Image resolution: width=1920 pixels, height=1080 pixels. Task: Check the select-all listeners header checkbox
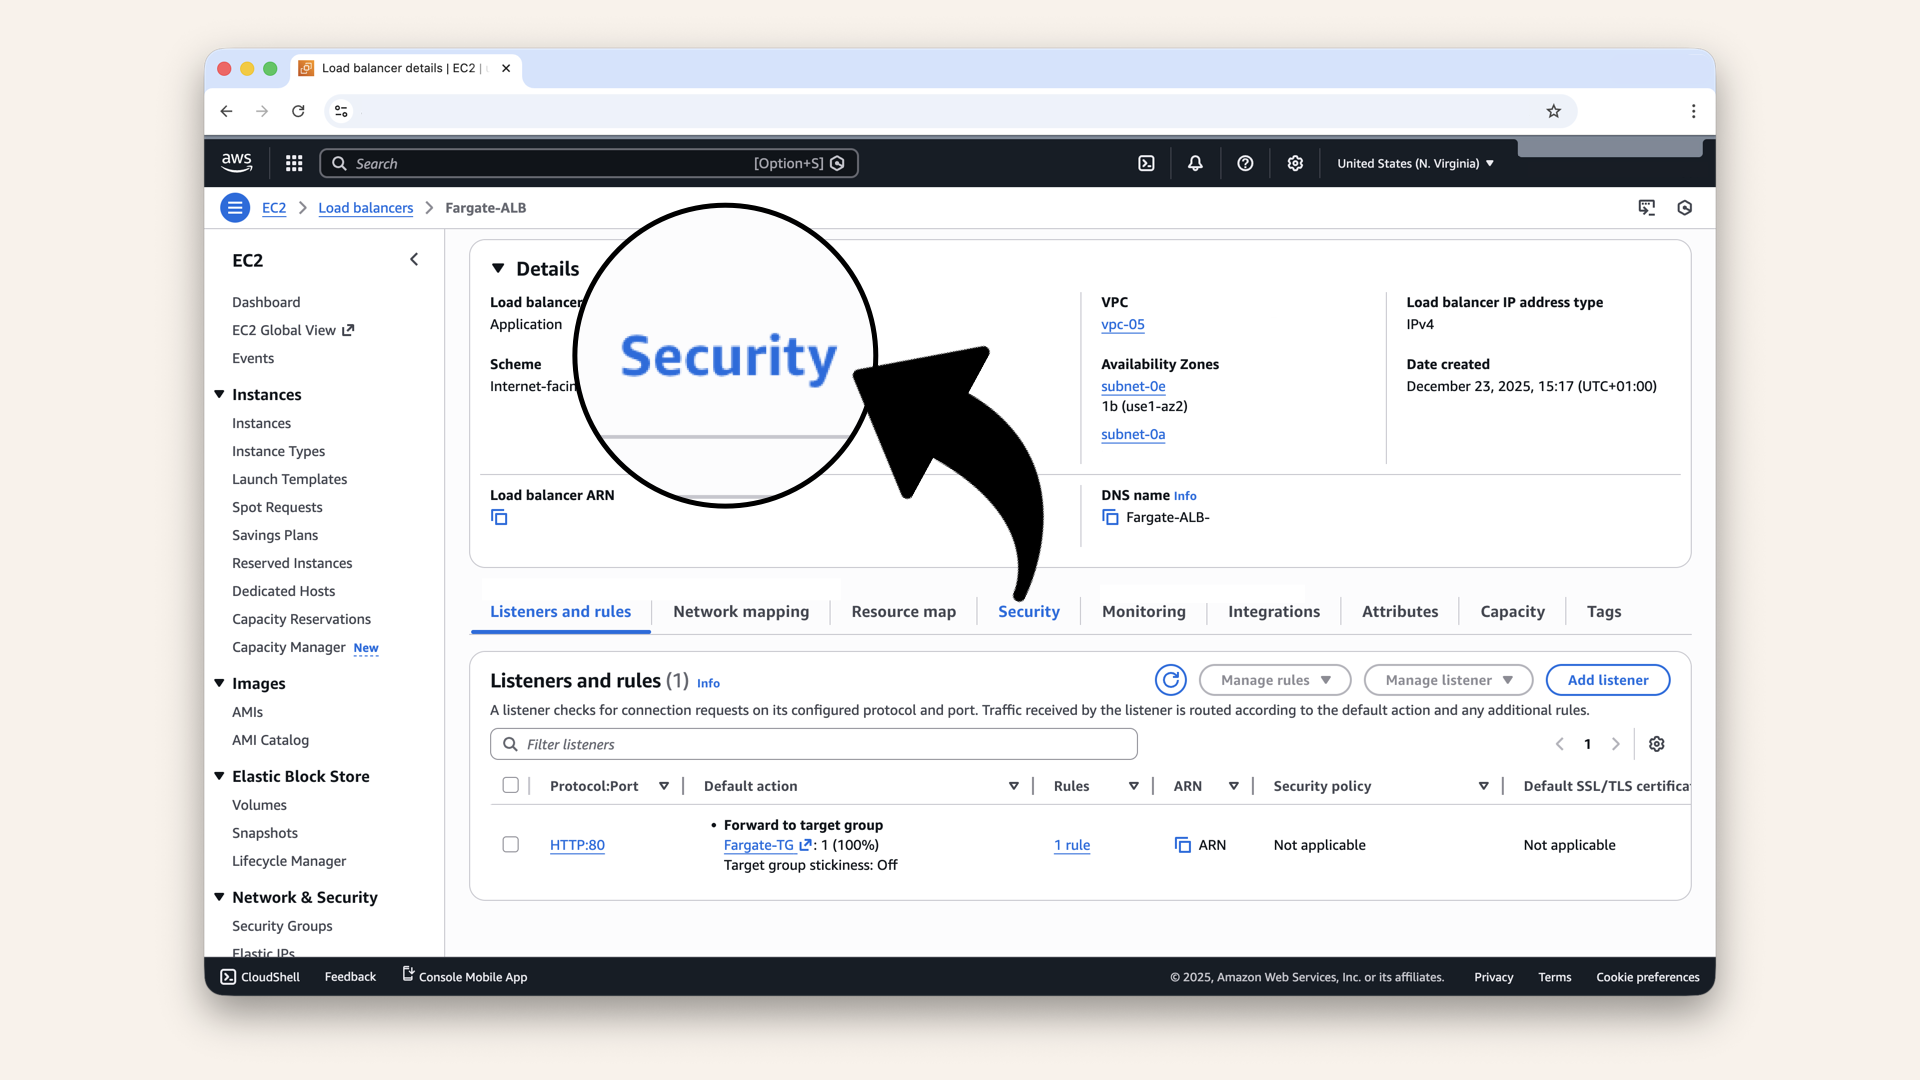511,785
